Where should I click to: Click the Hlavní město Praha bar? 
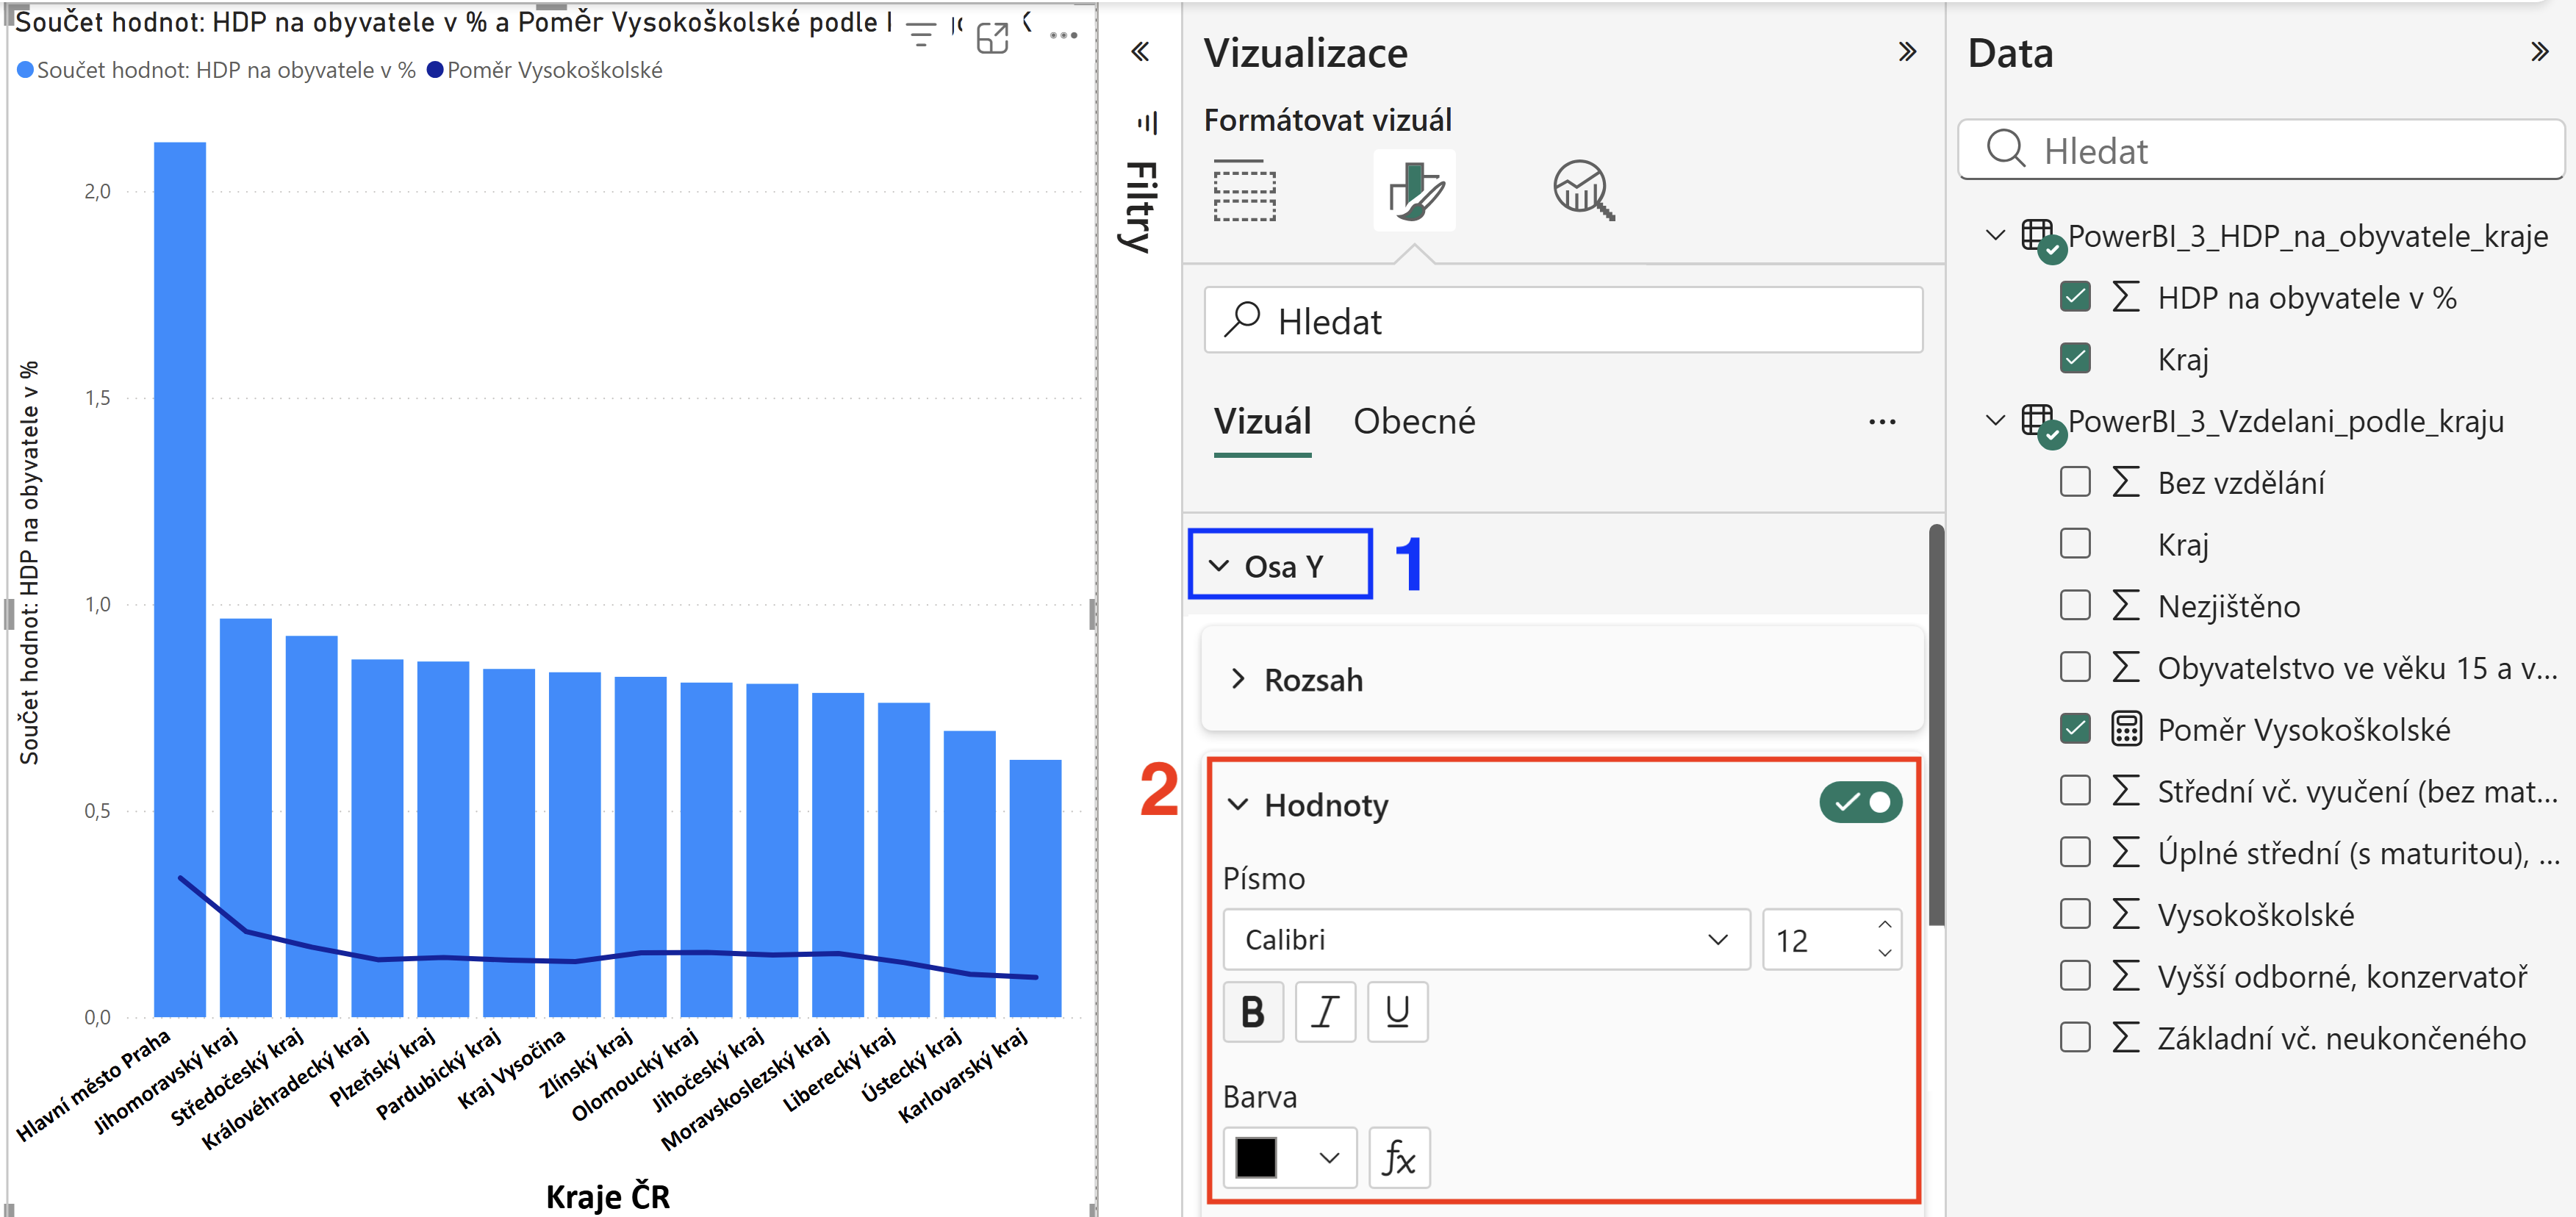point(180,580)
